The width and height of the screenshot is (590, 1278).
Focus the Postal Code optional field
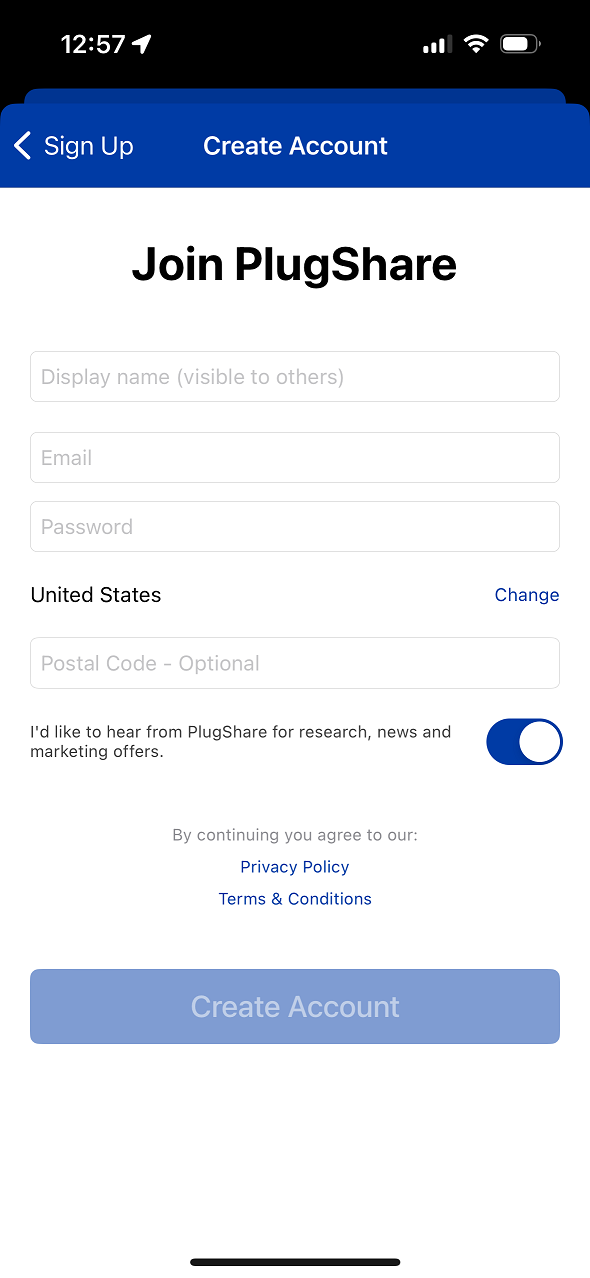coord(295,663)
